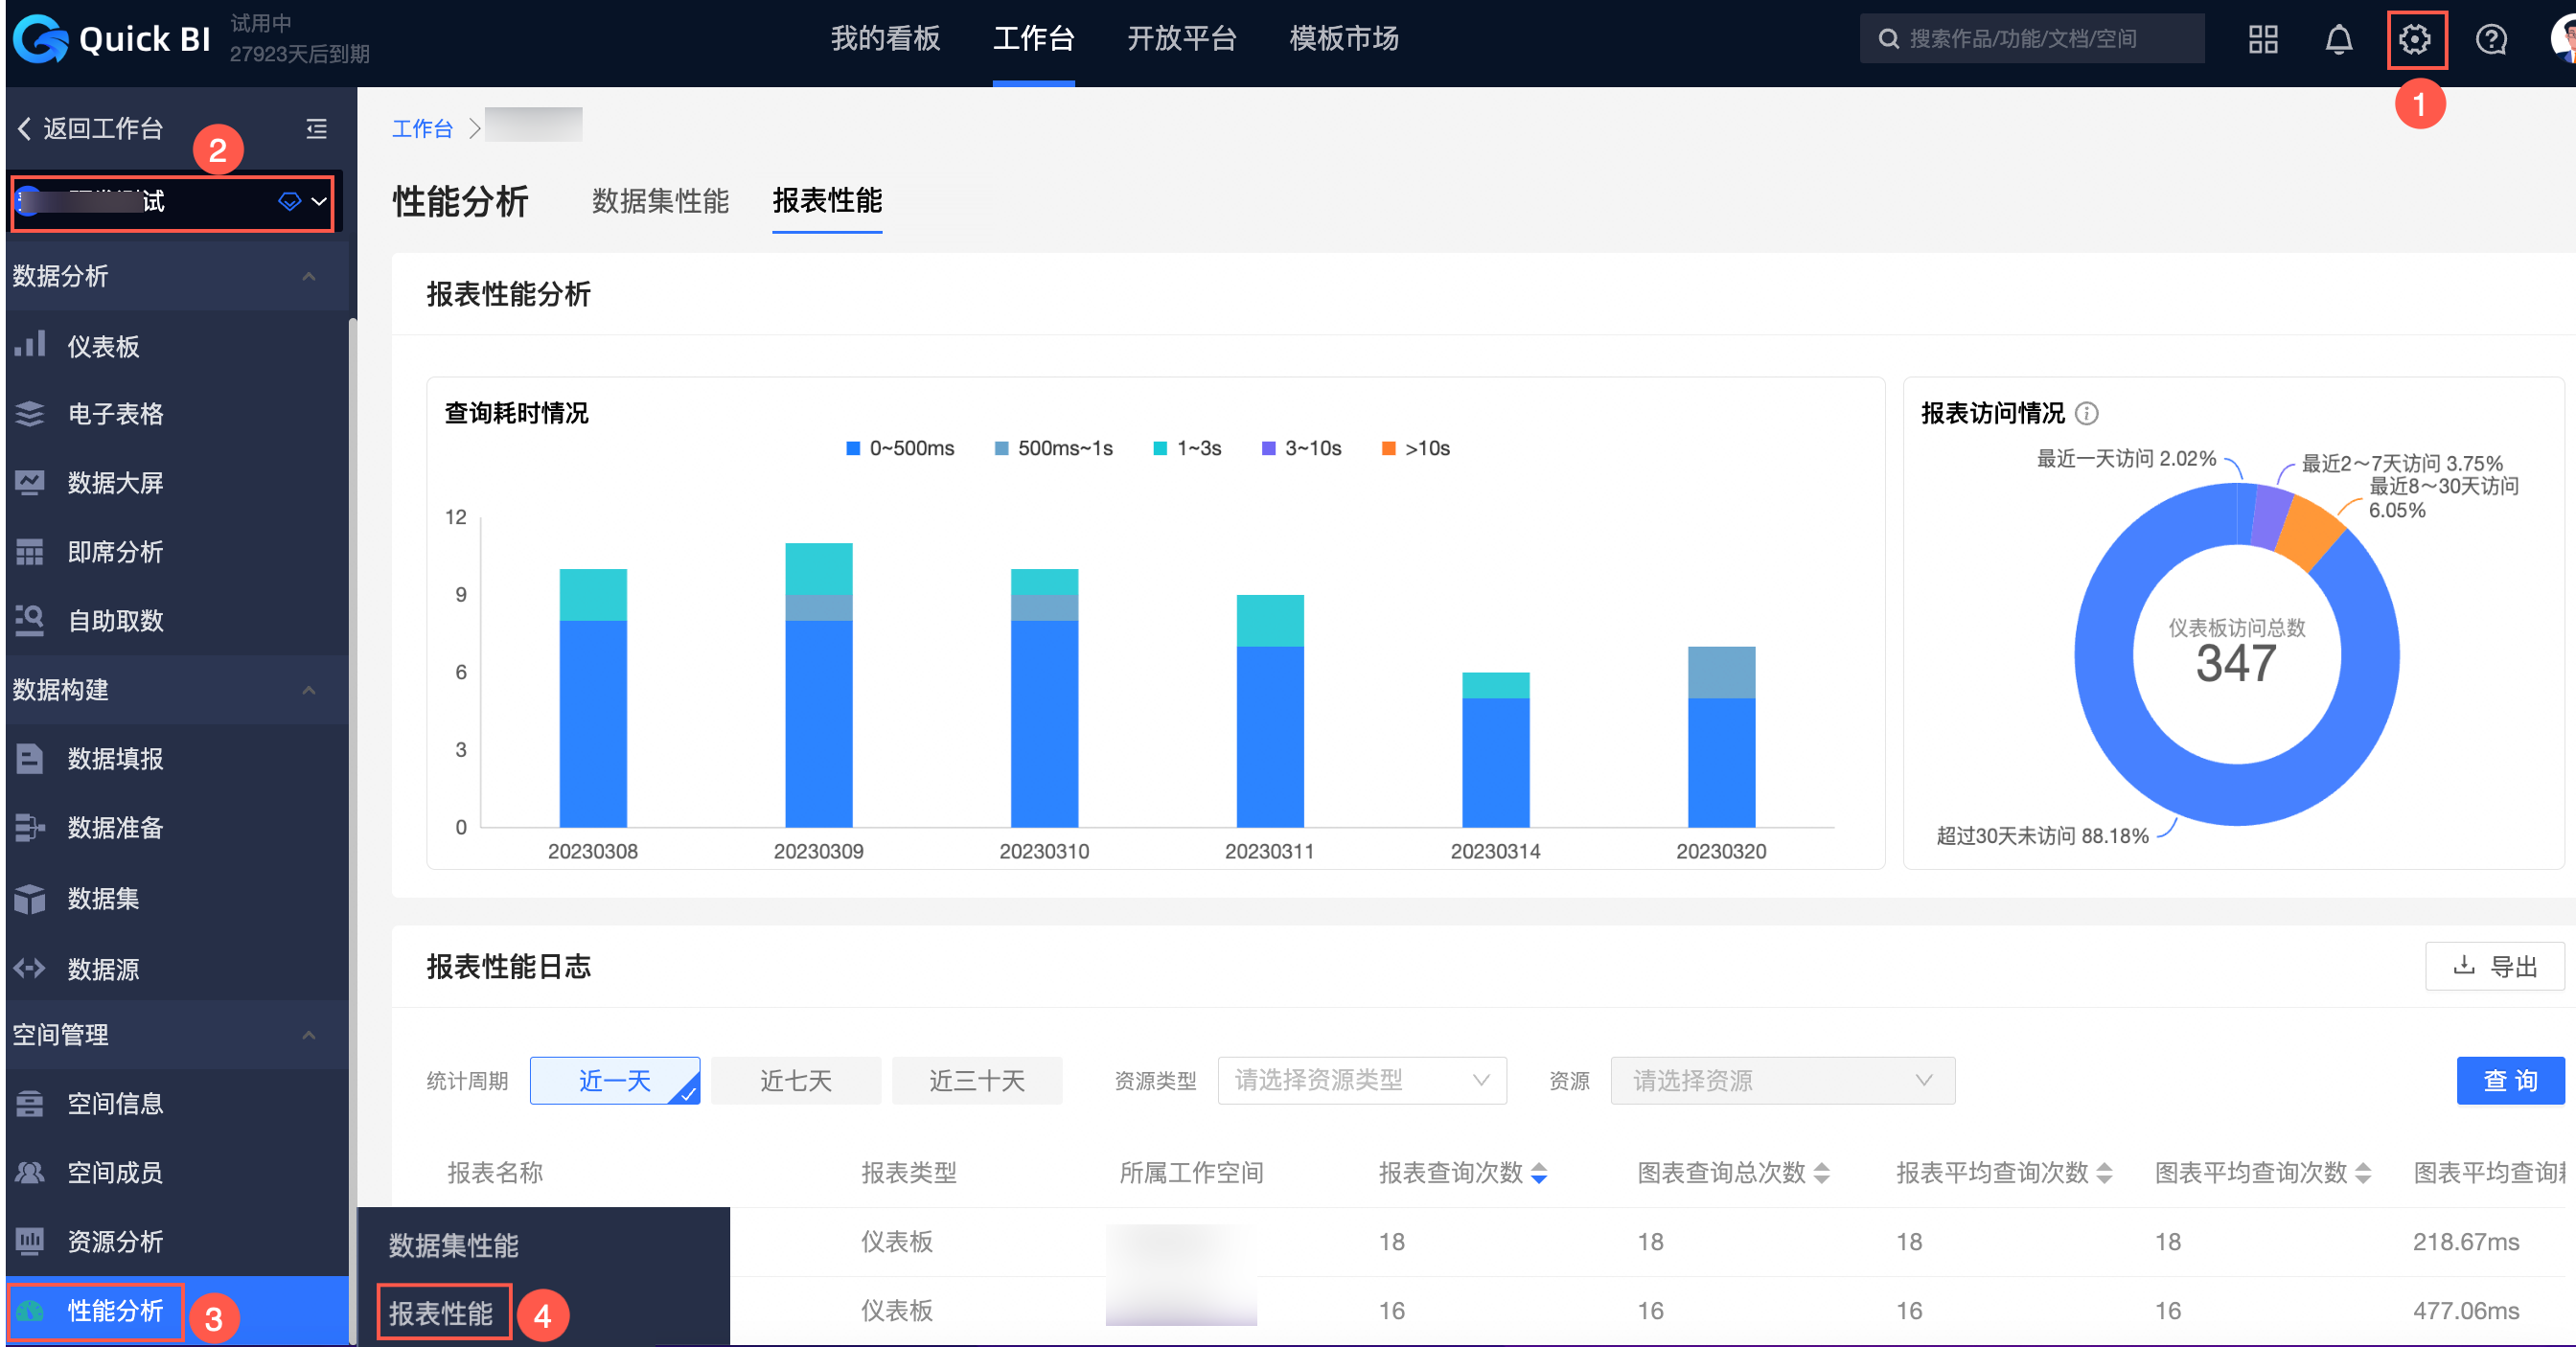Toggle the >10s legend series
The image size is (2576, 1347).
1416,448
